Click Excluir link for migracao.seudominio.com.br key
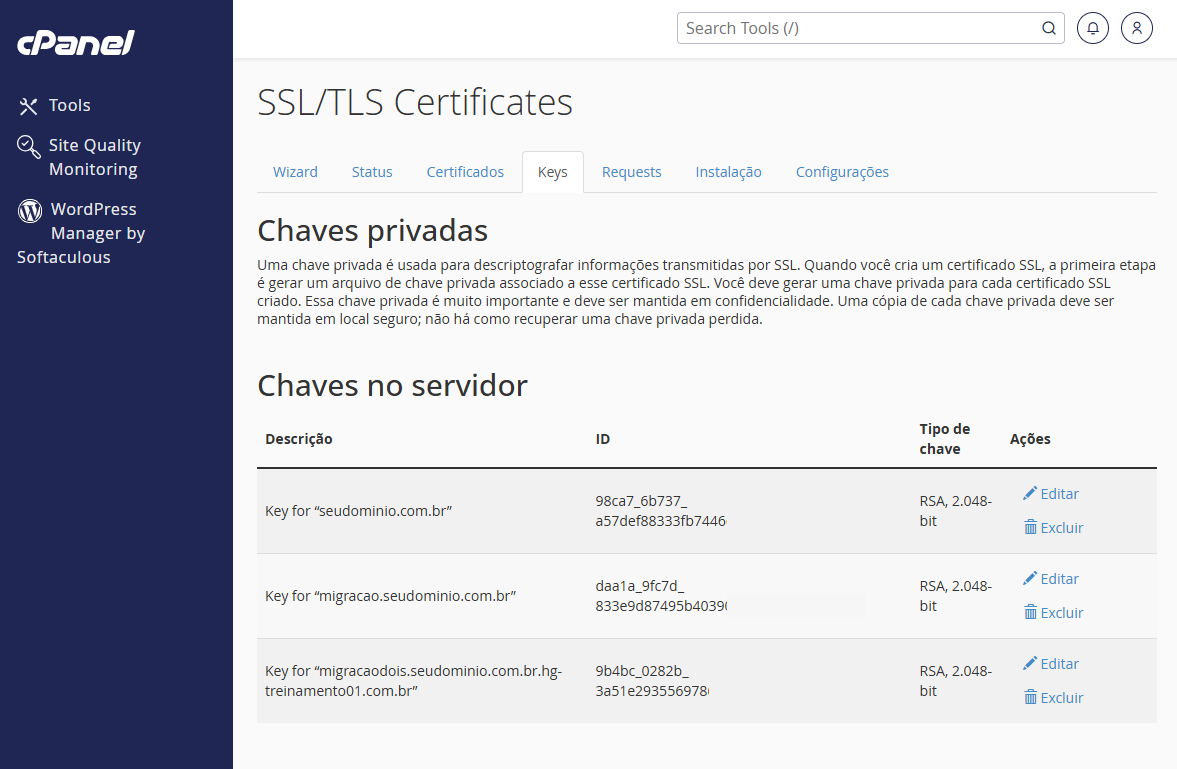Viewport: 1177px width, 769px height. point(1061,612)
